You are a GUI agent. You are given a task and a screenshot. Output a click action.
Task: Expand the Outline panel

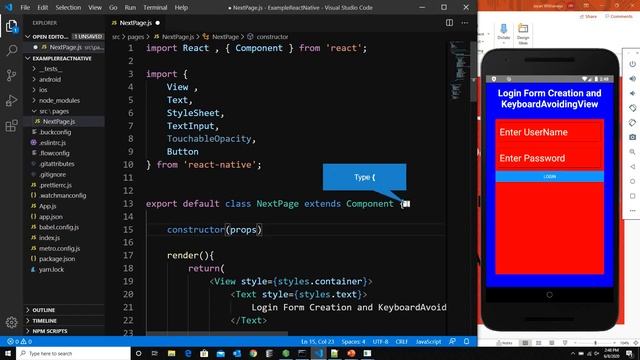click(x=64, y=310)
